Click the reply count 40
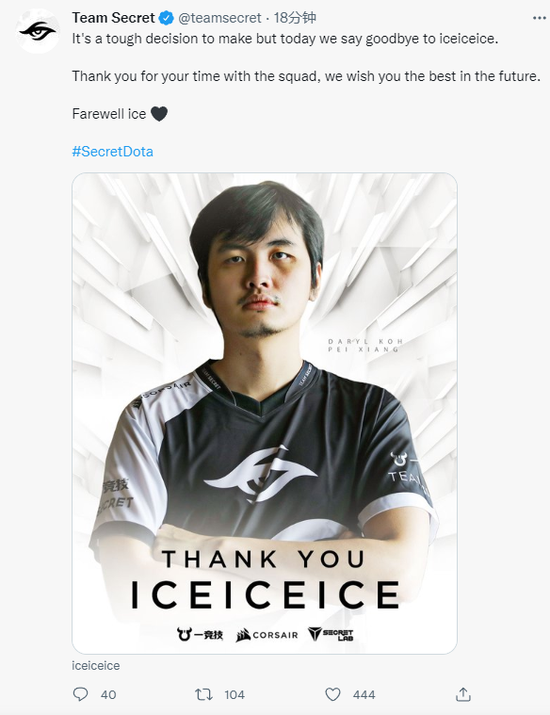 click(x=108, y=694)
